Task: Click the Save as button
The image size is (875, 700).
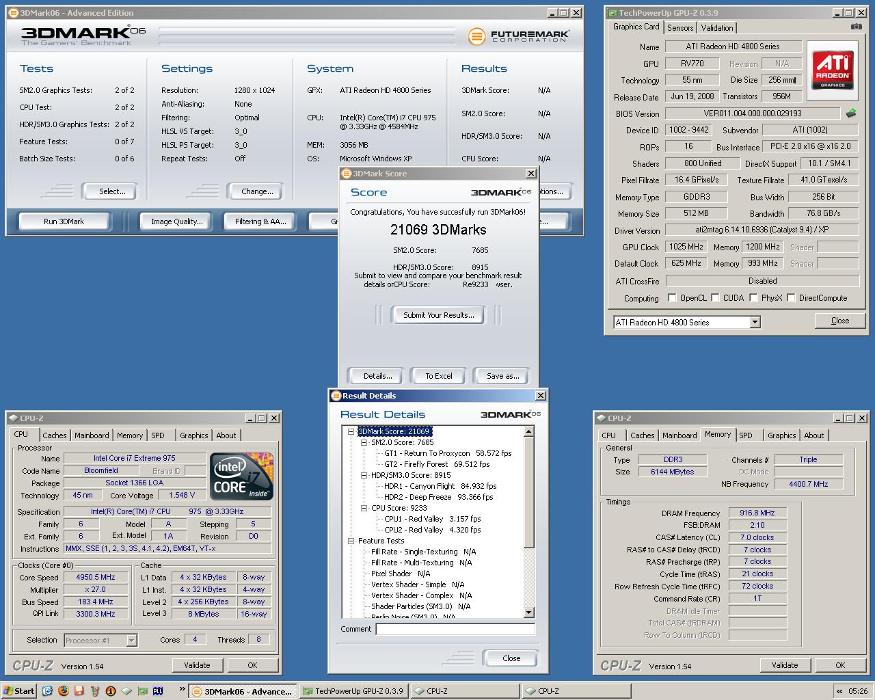Action: click(502, 376)
